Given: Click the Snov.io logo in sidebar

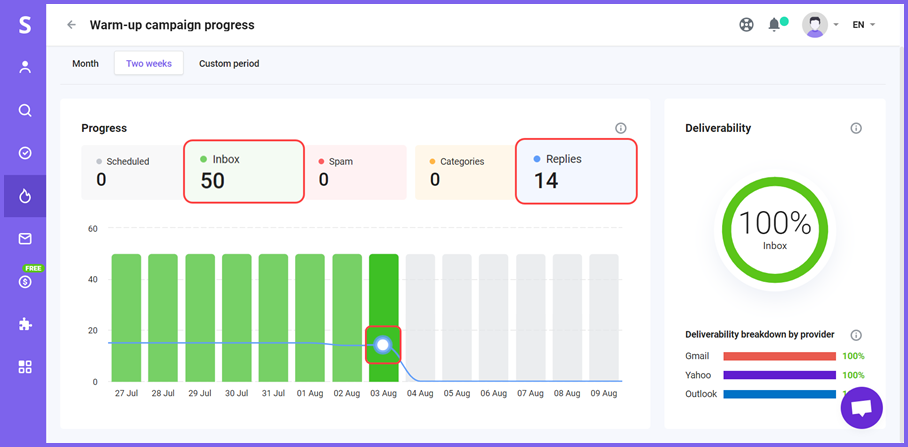Looking at the screenshot, I should point(24,25).
